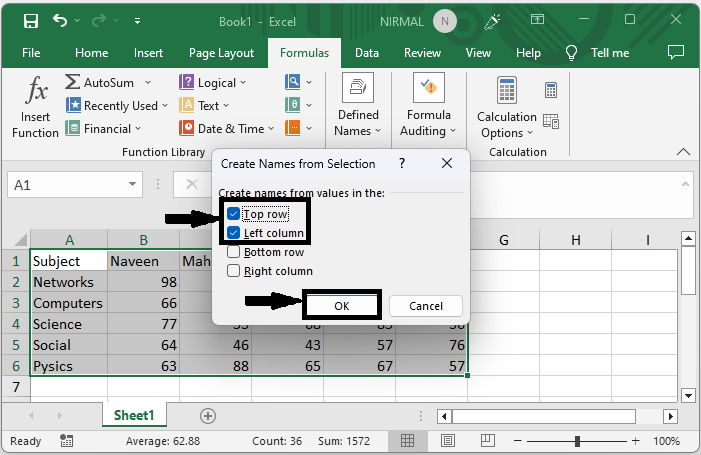Switch to Page Break Preview view icon
Screen dimensions: 701x455
click(479, 441)
